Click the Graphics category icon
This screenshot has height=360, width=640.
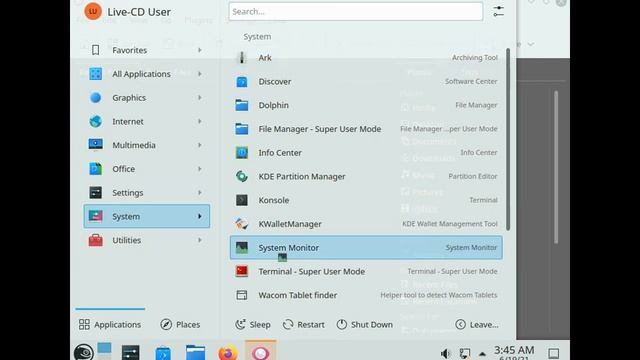click(x=96, y=98)
